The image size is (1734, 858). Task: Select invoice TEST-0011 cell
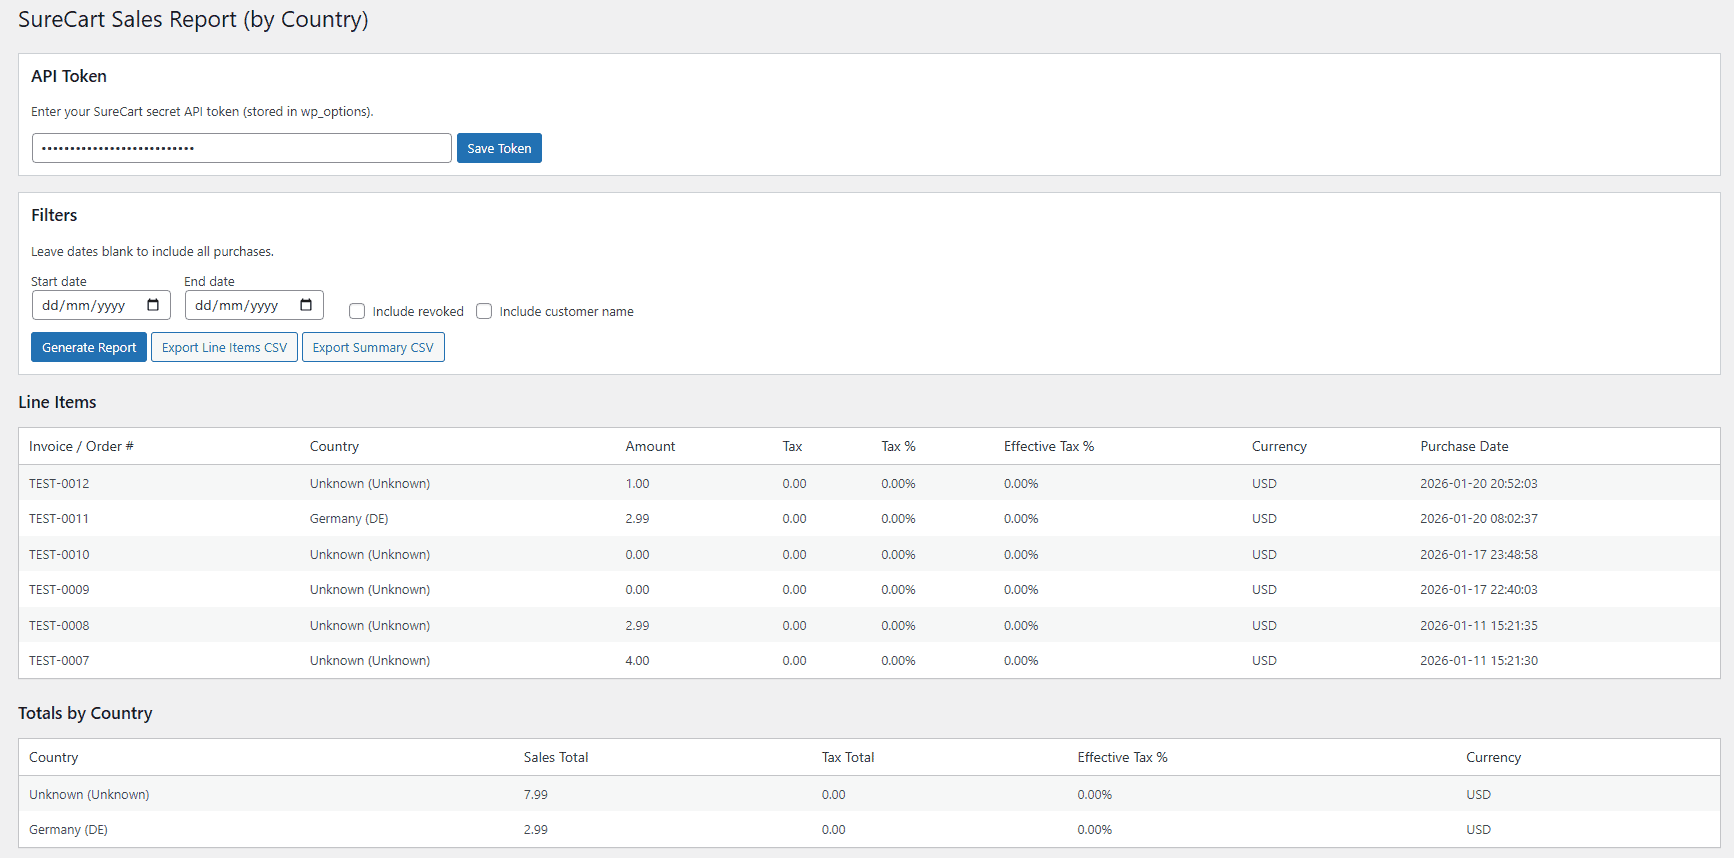click(x=59, y=518)
